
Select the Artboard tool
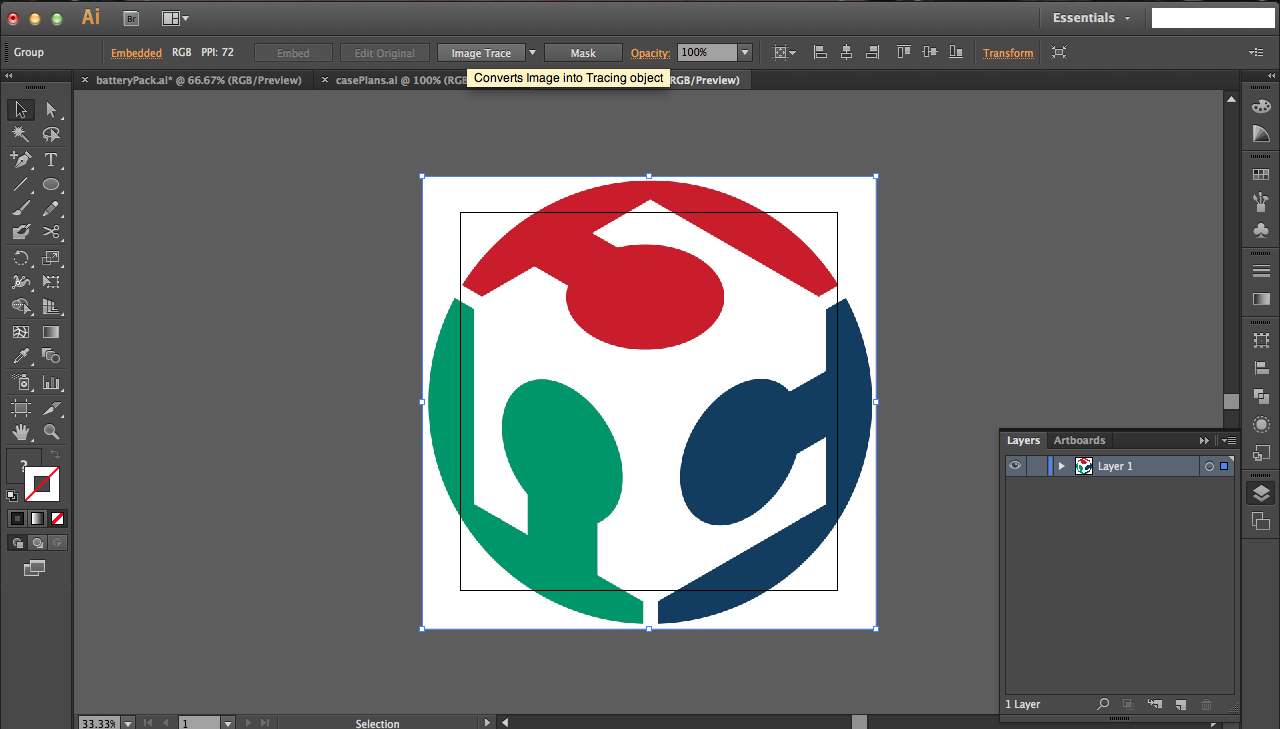click(x=21, y=408)
